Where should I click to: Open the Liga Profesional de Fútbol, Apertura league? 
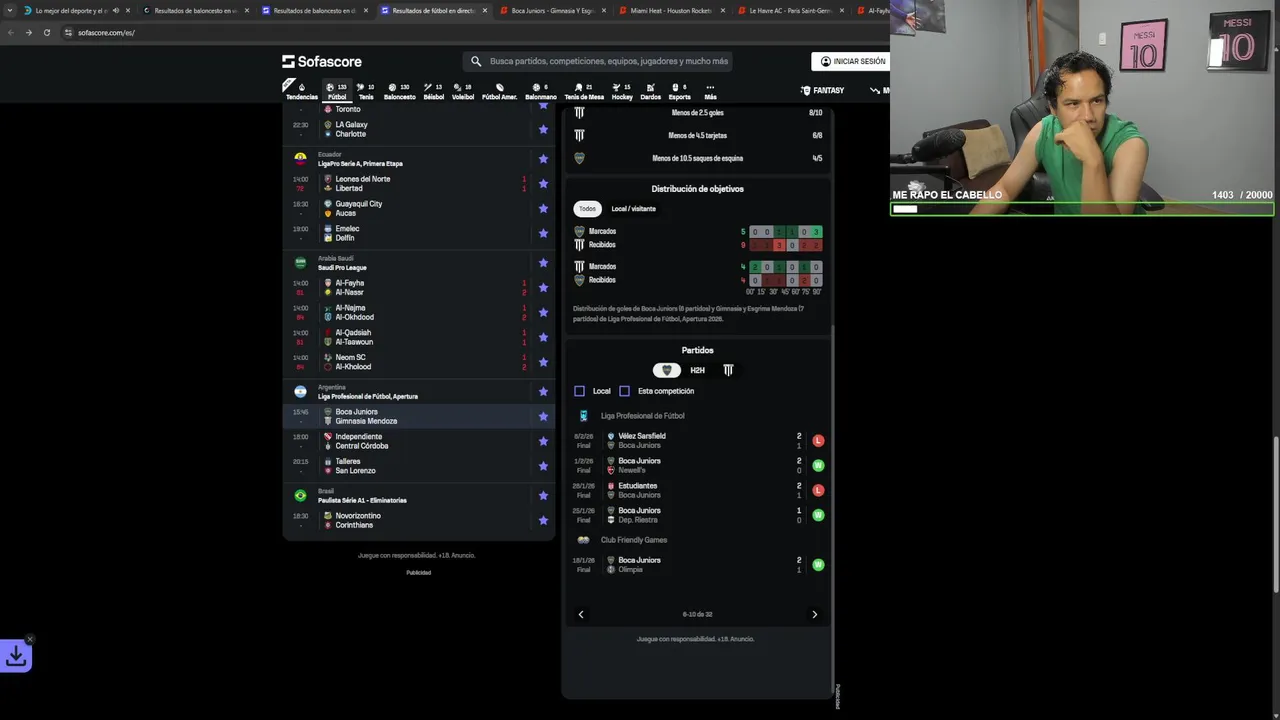(x=368, y=396)
